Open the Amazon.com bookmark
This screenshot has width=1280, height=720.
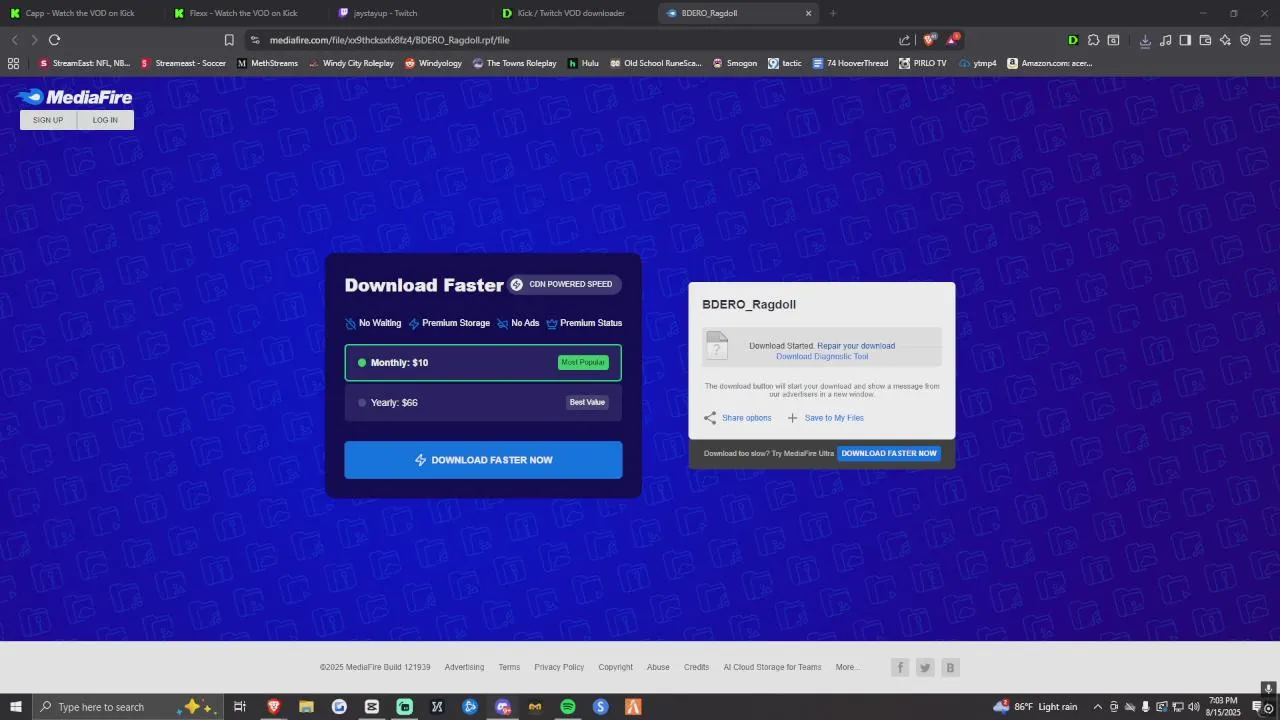point(1049,63)
